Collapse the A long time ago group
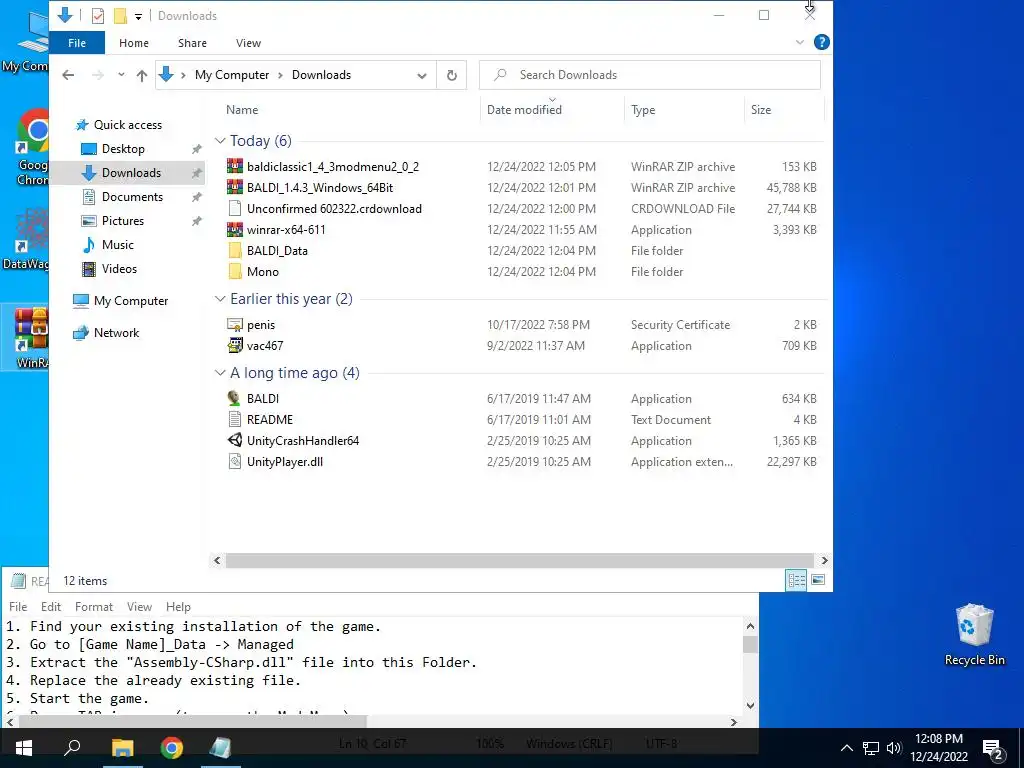1024x768 pixels. [220, 373]
